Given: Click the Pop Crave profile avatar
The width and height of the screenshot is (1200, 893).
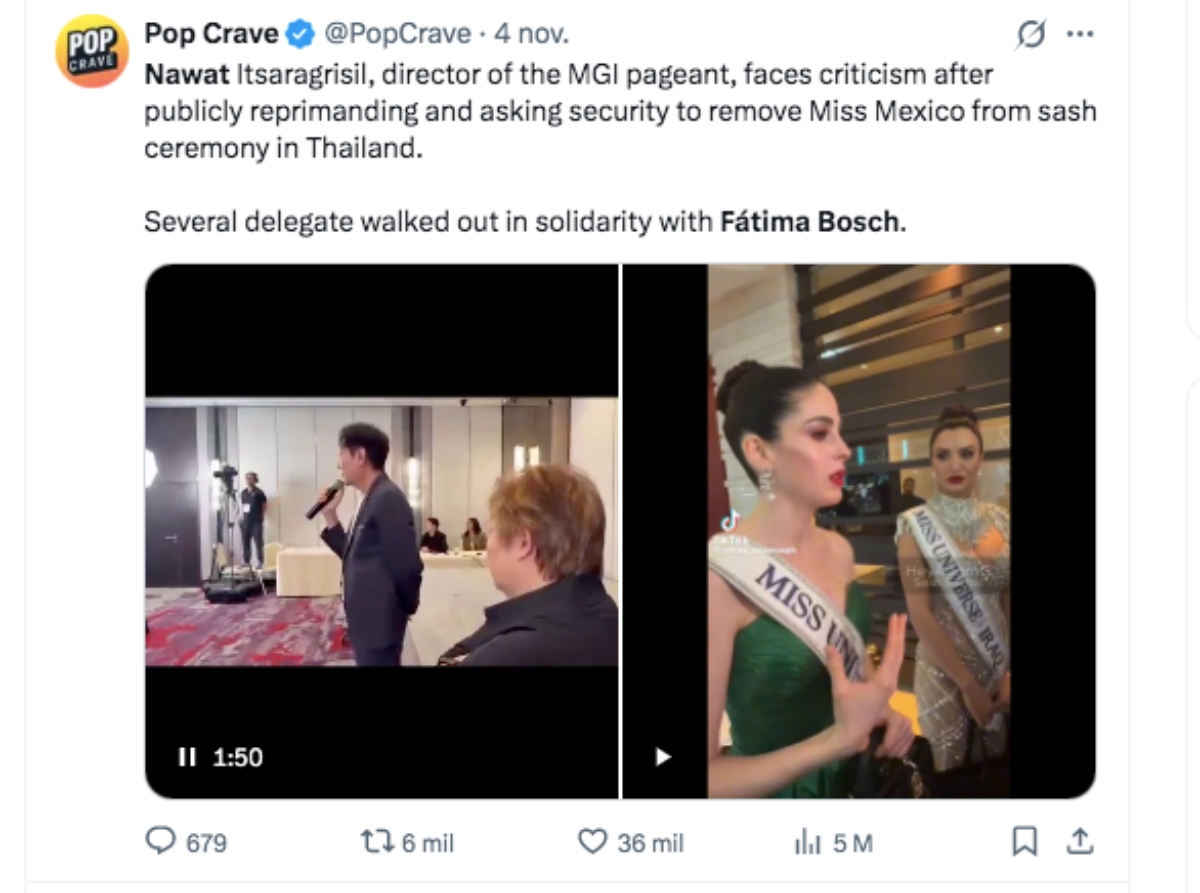Looking at the screenshot, I should point(91,52).
